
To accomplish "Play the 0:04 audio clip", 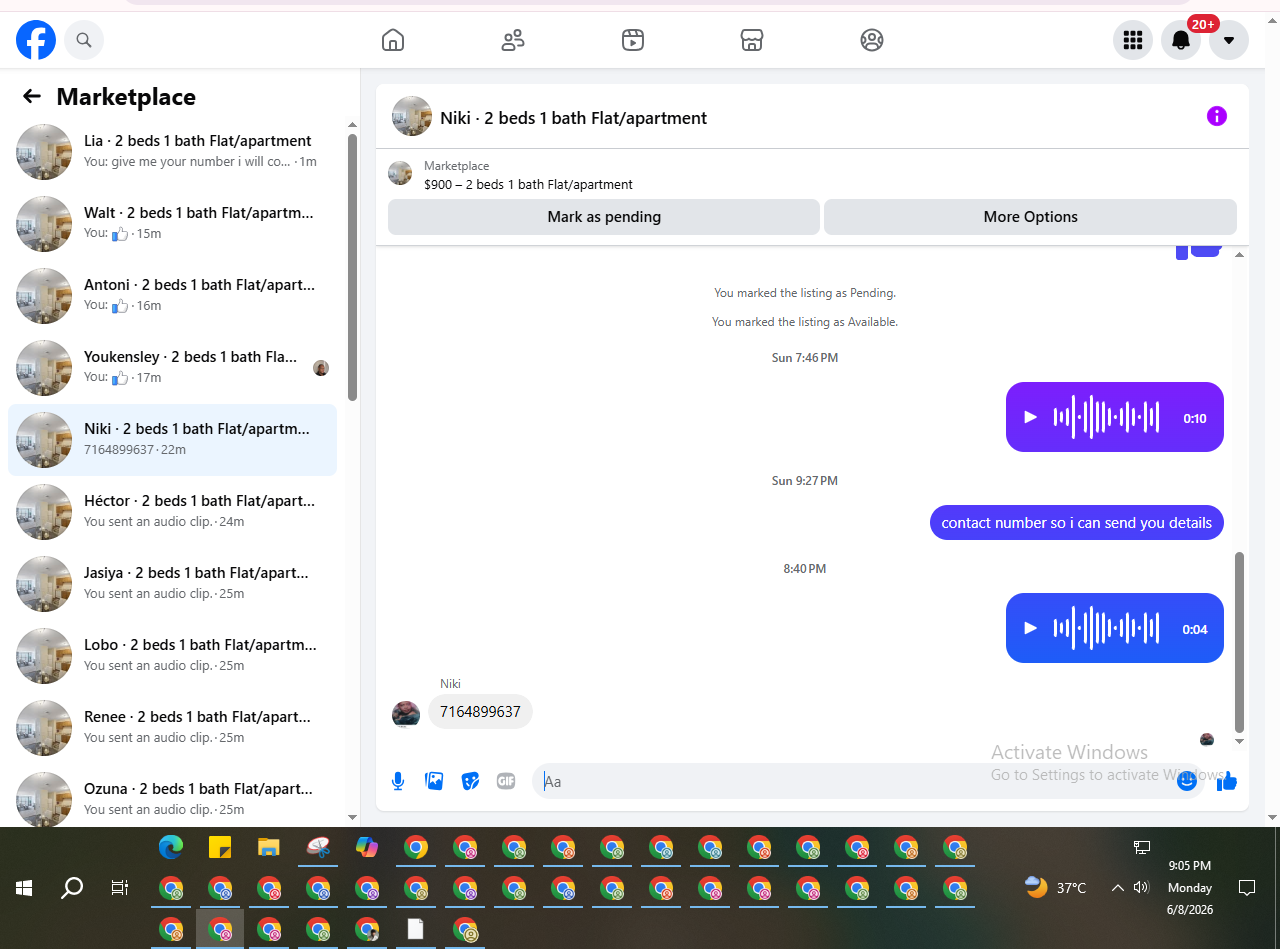I will coord(1031,628).
